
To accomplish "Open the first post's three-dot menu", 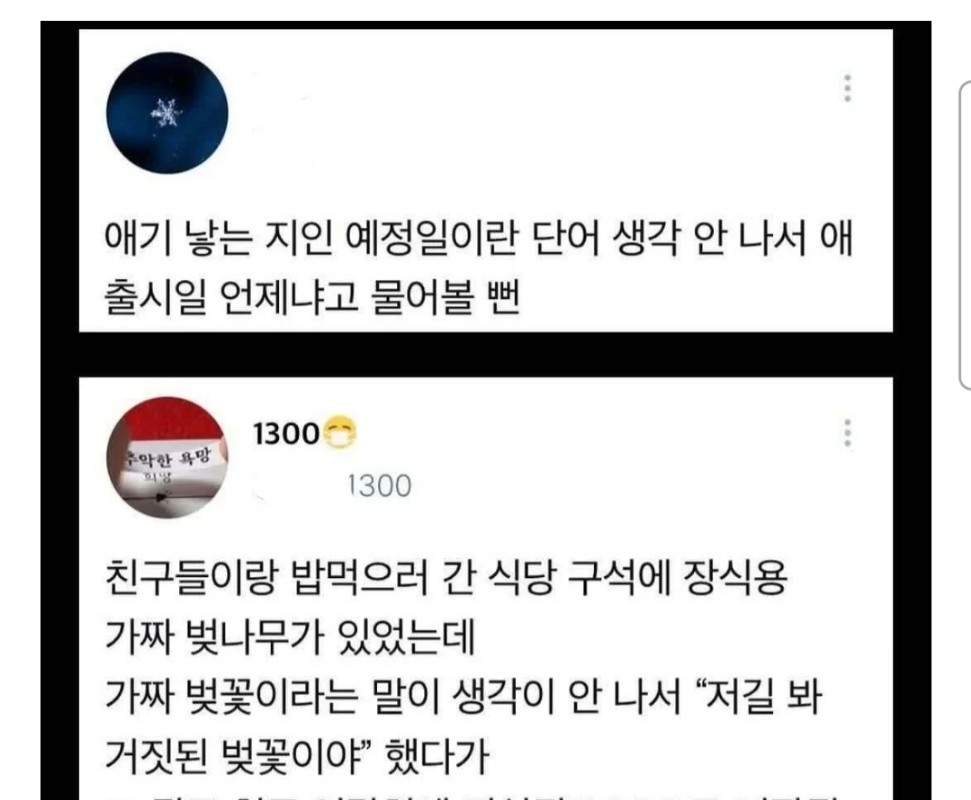I will pyautogui.click(x=848, y=88).
